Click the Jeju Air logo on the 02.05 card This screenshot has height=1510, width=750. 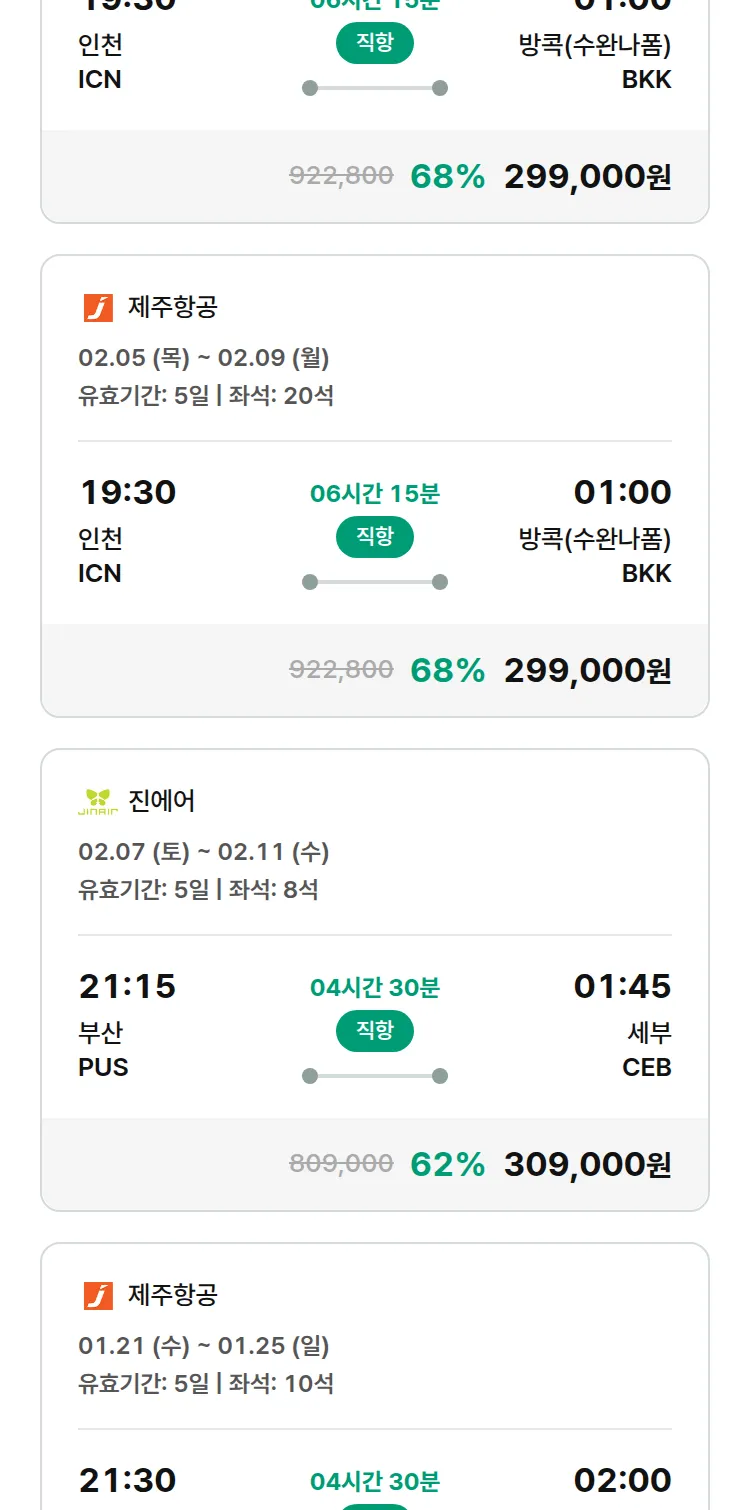(x=98, y=308)
